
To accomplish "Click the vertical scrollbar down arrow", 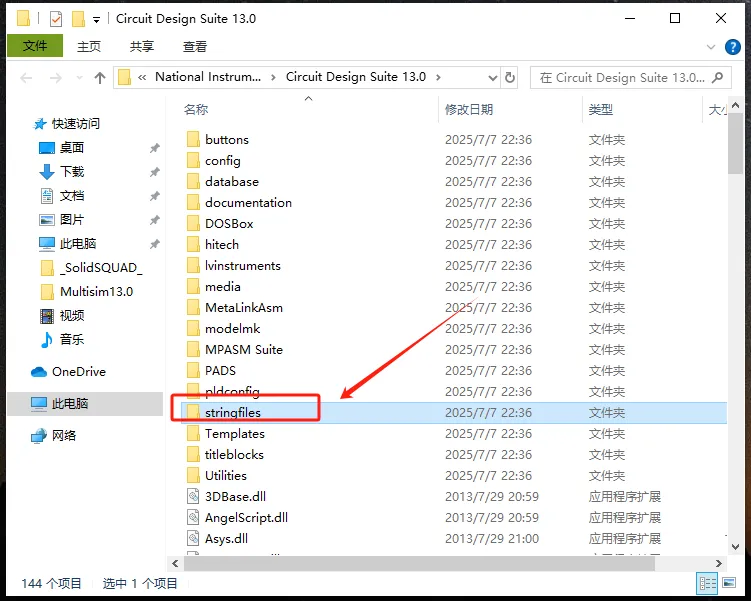I will click(736, 546).
